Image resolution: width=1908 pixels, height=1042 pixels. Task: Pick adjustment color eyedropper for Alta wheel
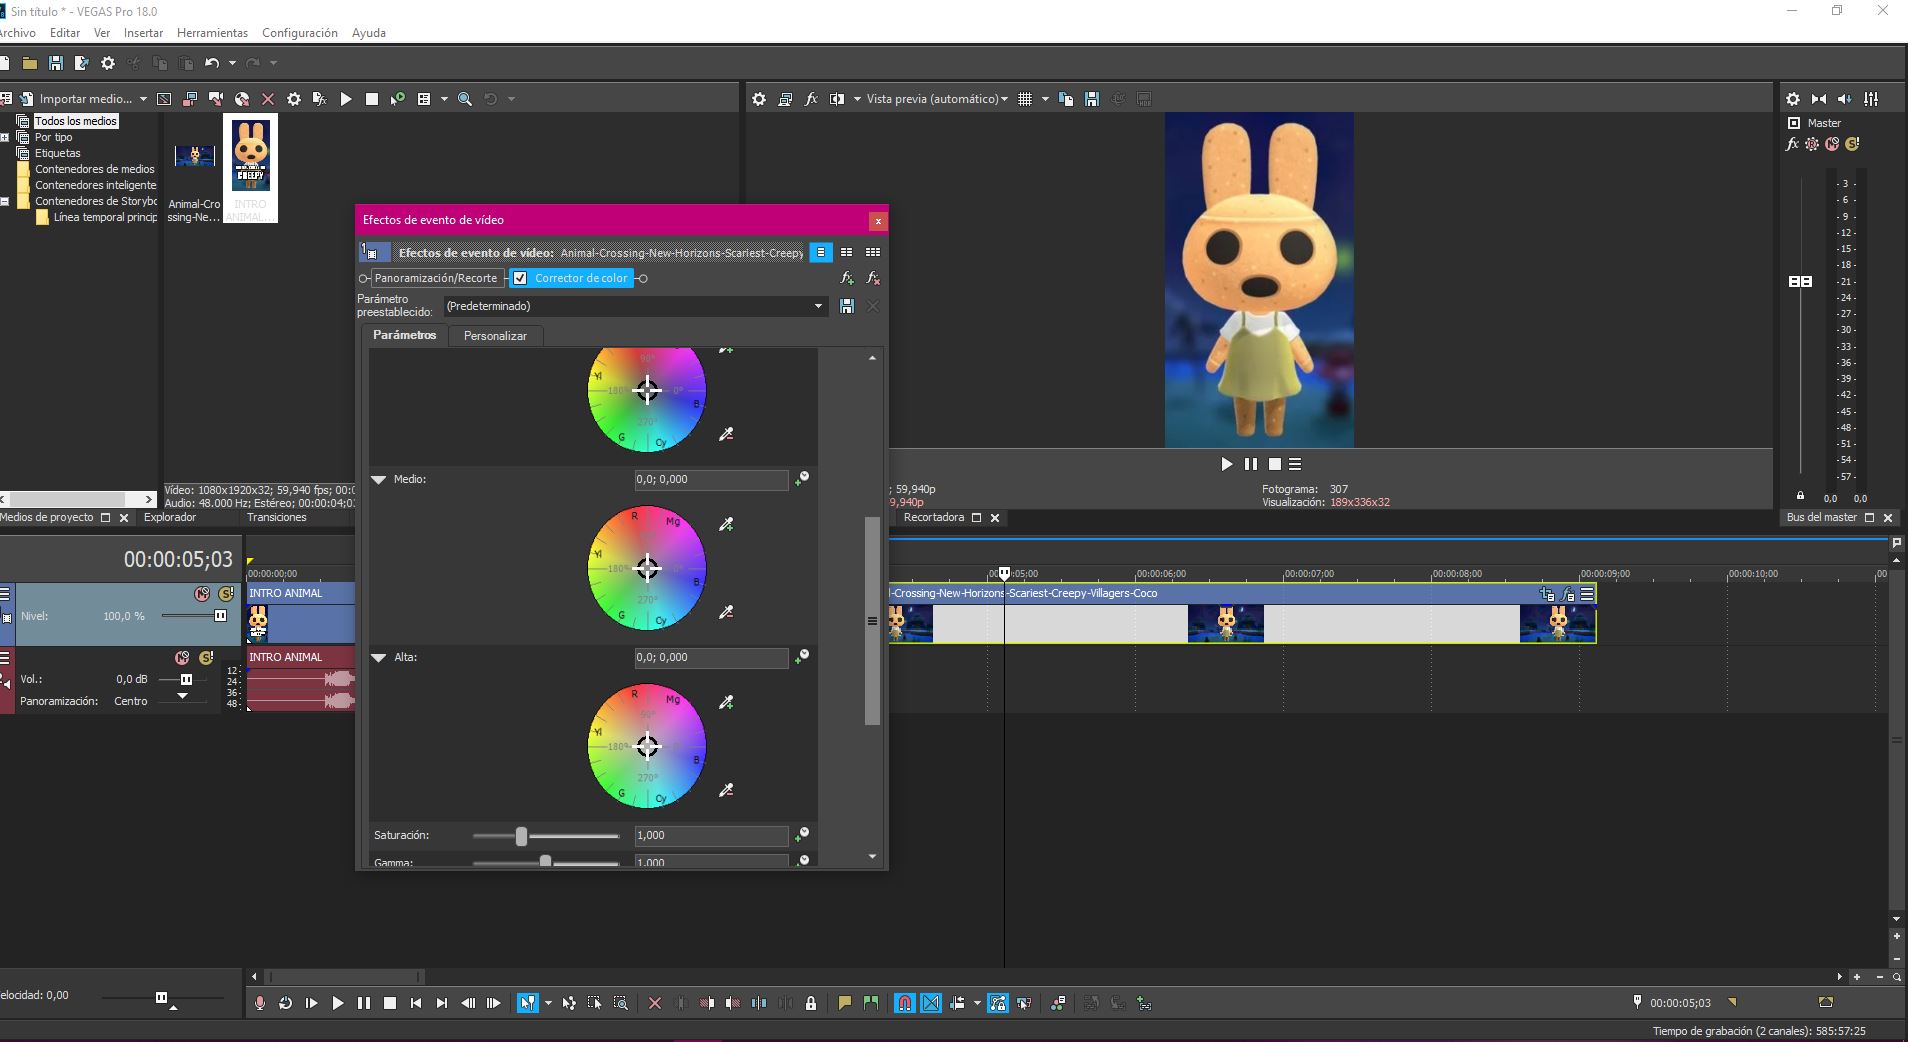tap(726, 702)
